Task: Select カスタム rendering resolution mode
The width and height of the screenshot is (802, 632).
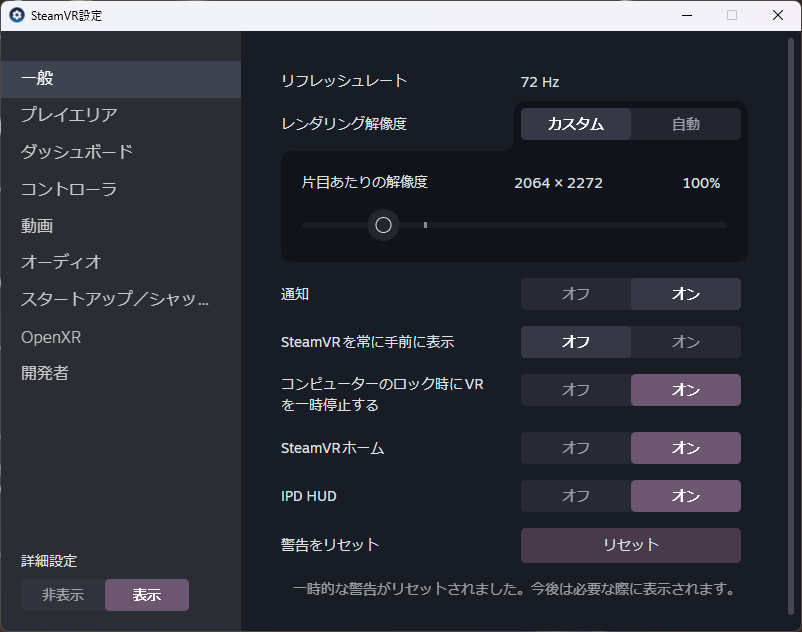Action: point(576,124)
